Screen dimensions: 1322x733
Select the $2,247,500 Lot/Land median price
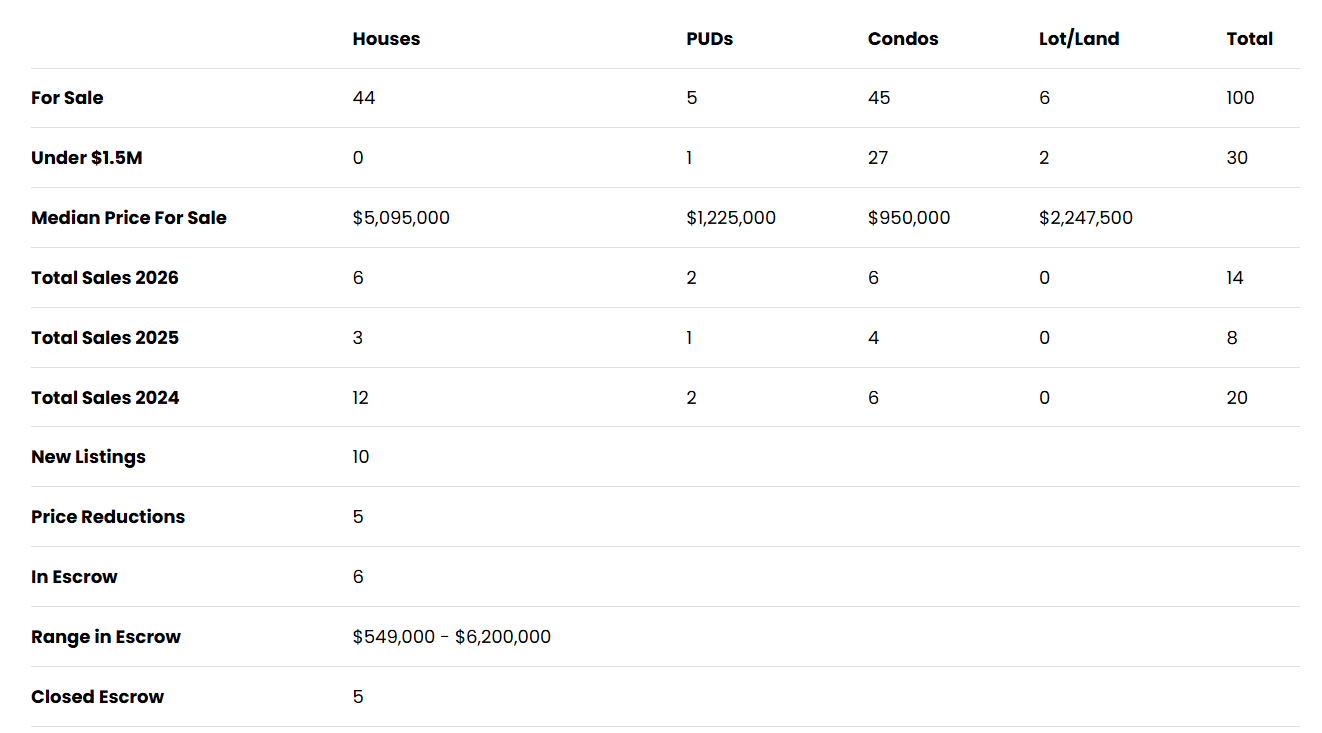[1086, 218]
